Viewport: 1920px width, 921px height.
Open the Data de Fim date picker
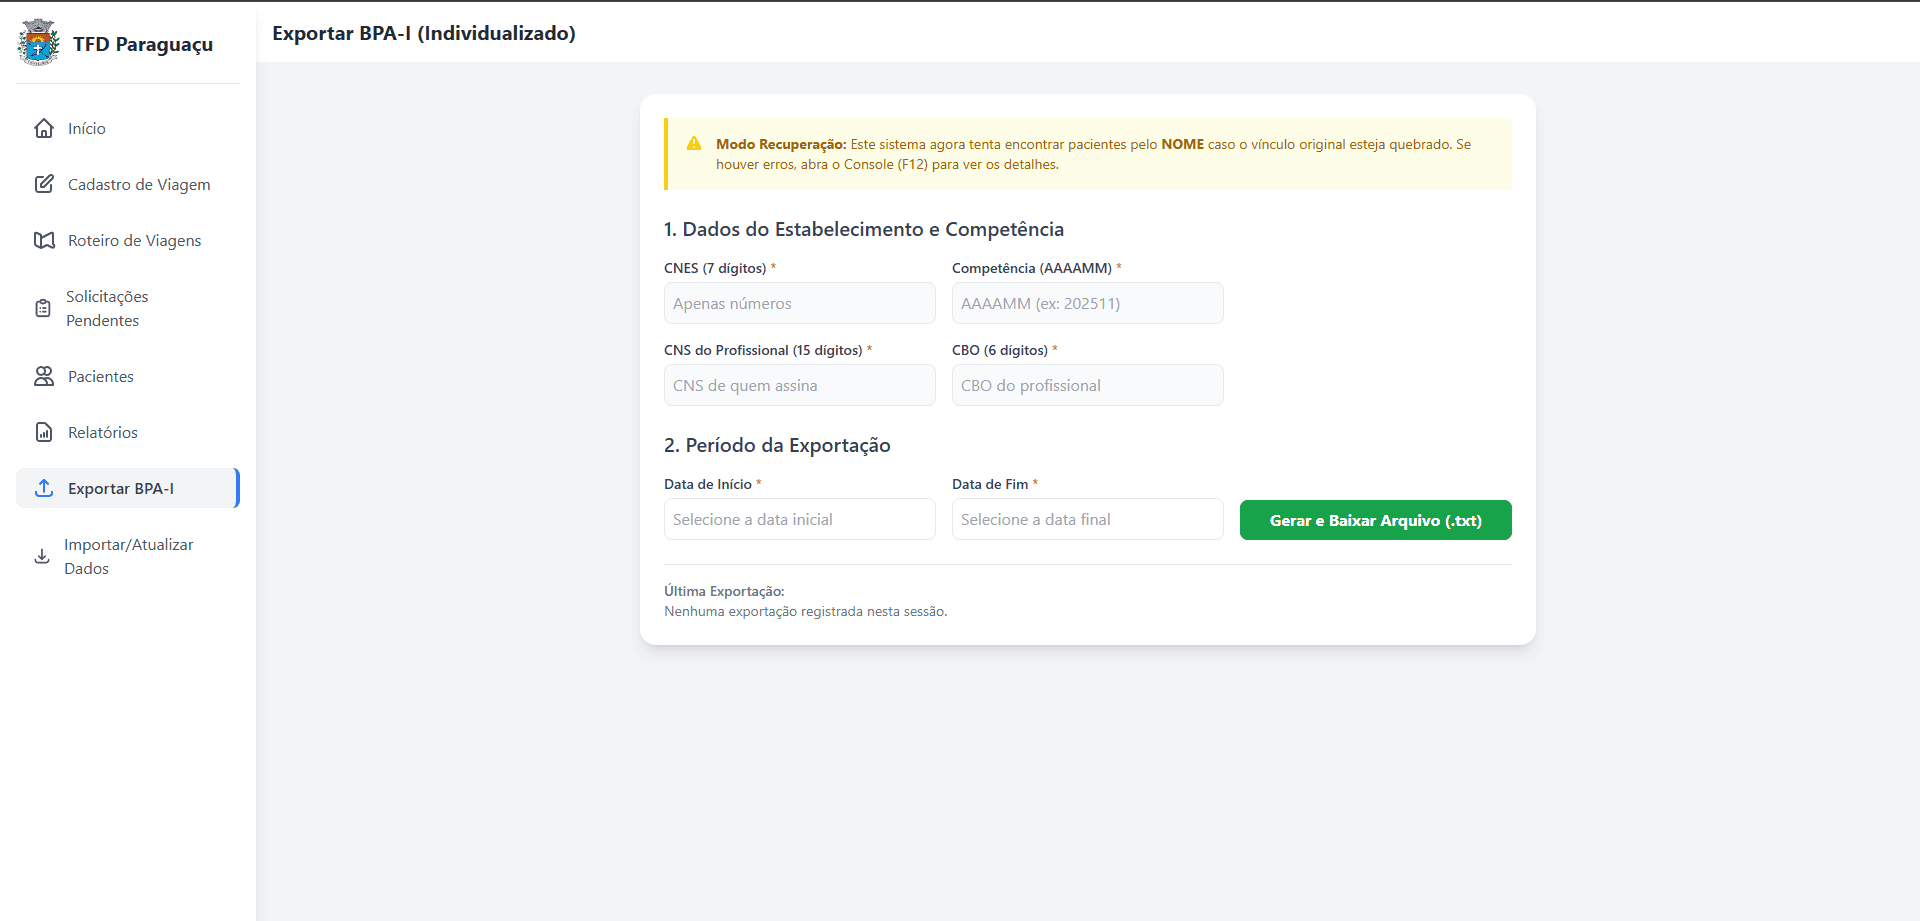[1087, 520]
